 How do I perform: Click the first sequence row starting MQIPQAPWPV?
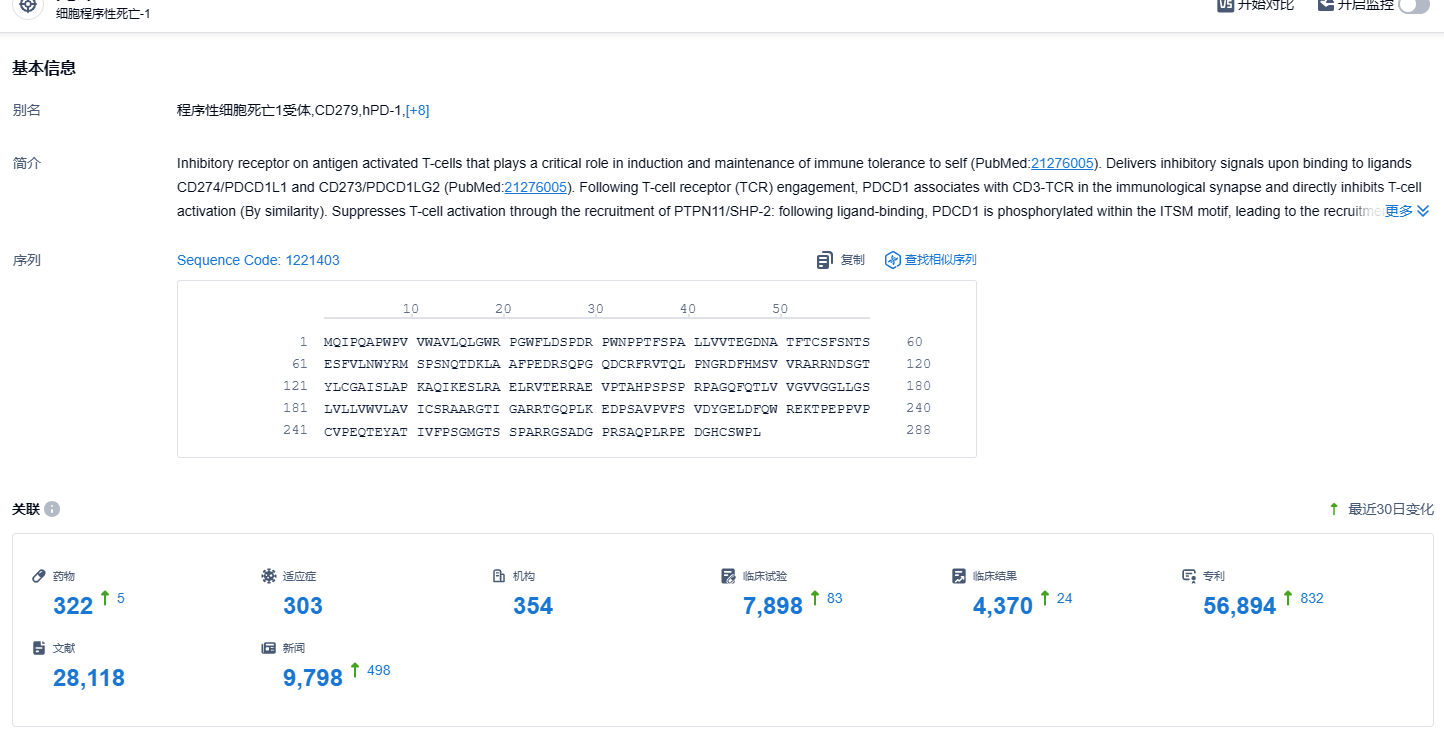pyautogui.click(x=596, y=342)
